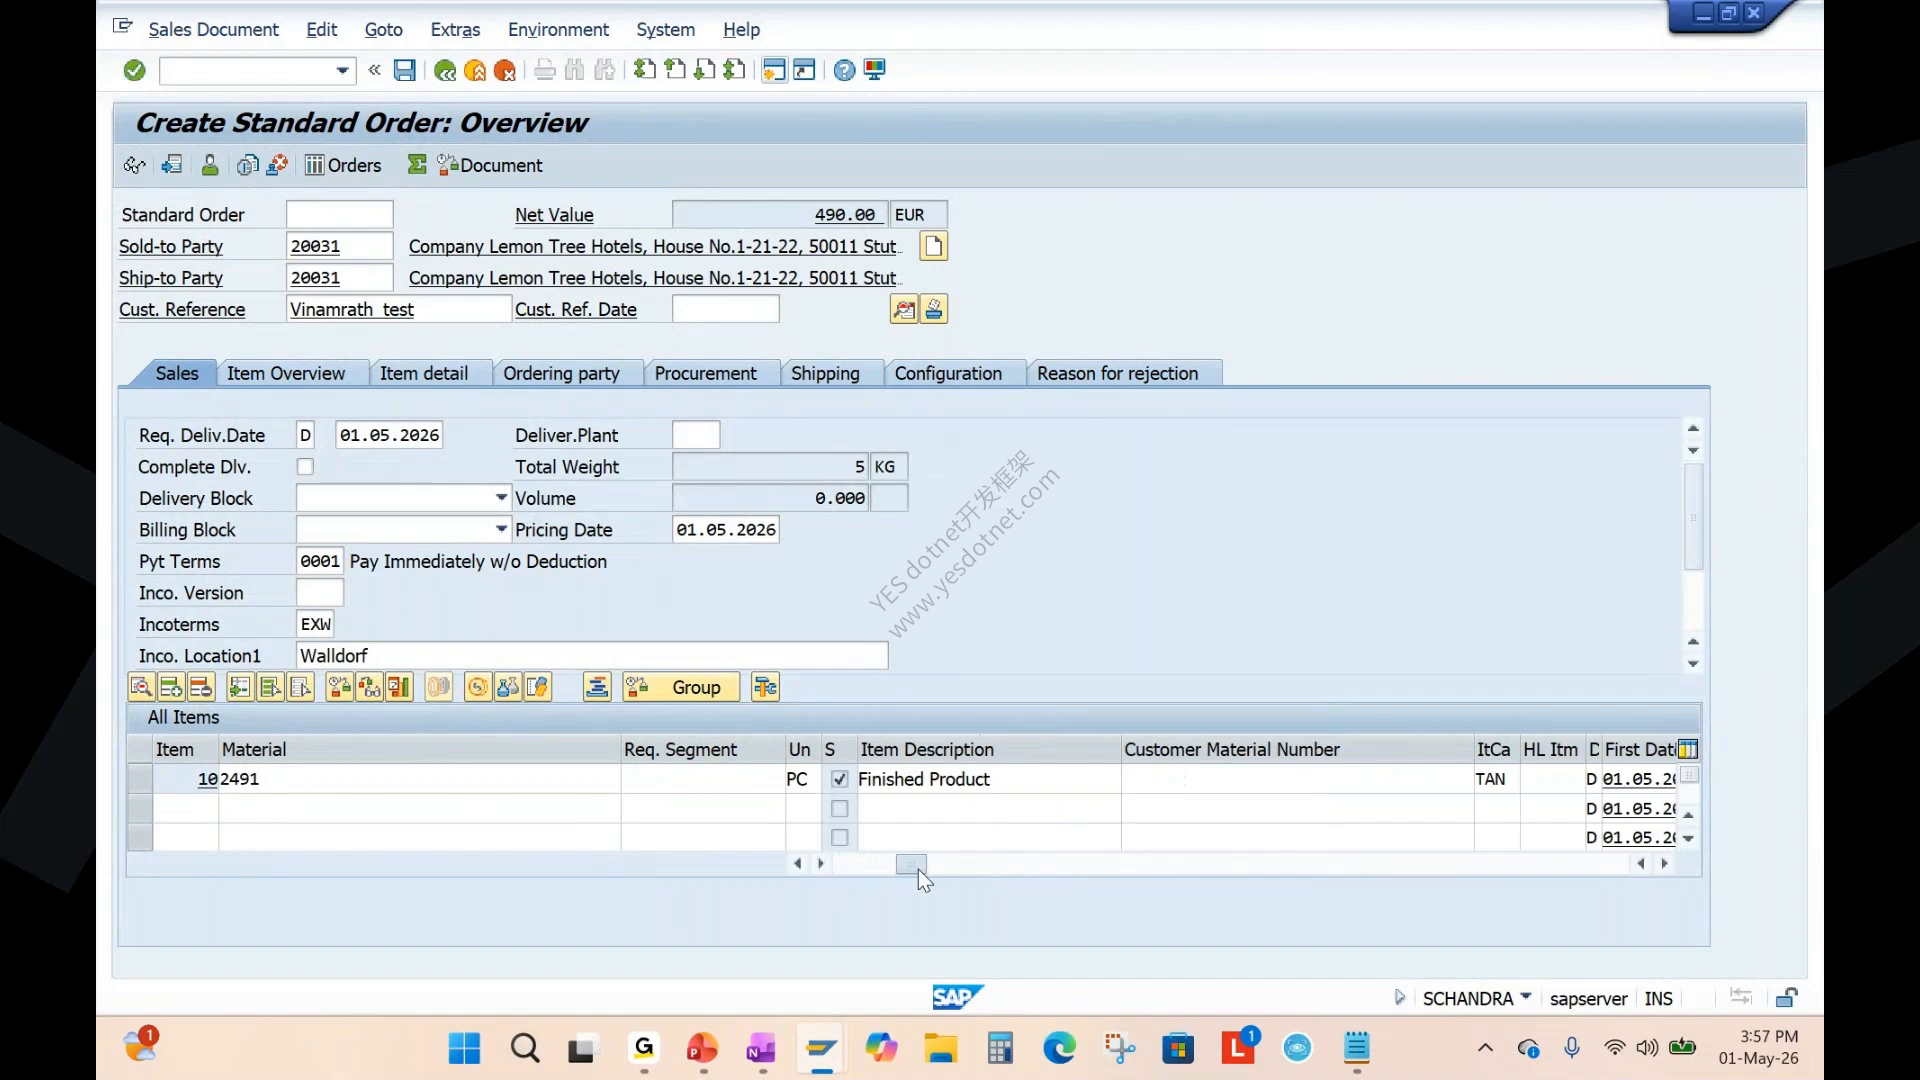Click the yellow Exit icon in the toolbar
Image resolution: width=1920 pixels, height=1080 pixels.
475,70
